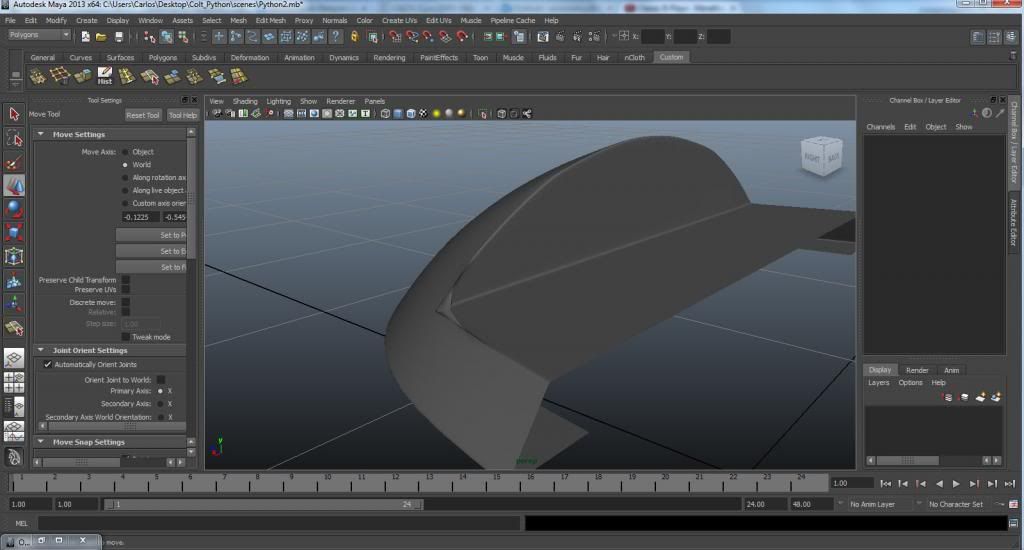Select the Paint Selection tool in toolbox
1024x550 pixels.
(x=14, y=162)
